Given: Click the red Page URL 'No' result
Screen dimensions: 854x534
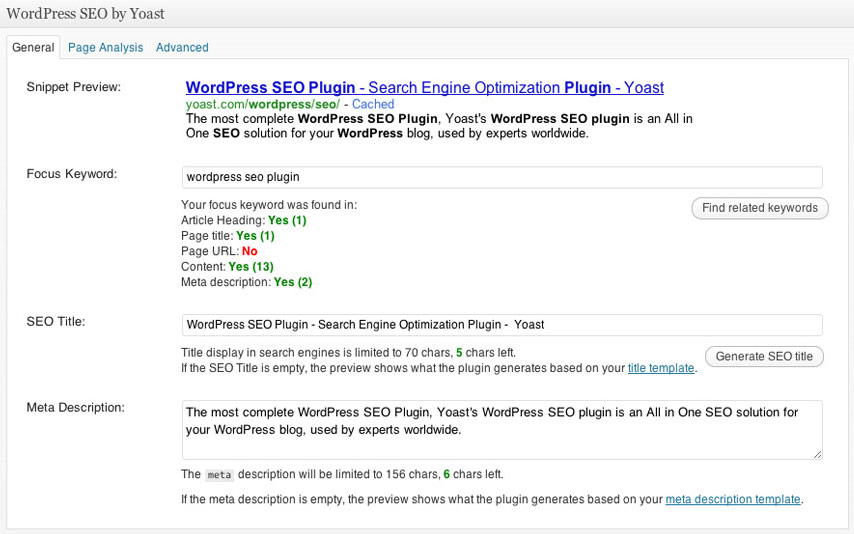Looking at the screenshot, I should (x=249, y=252).
